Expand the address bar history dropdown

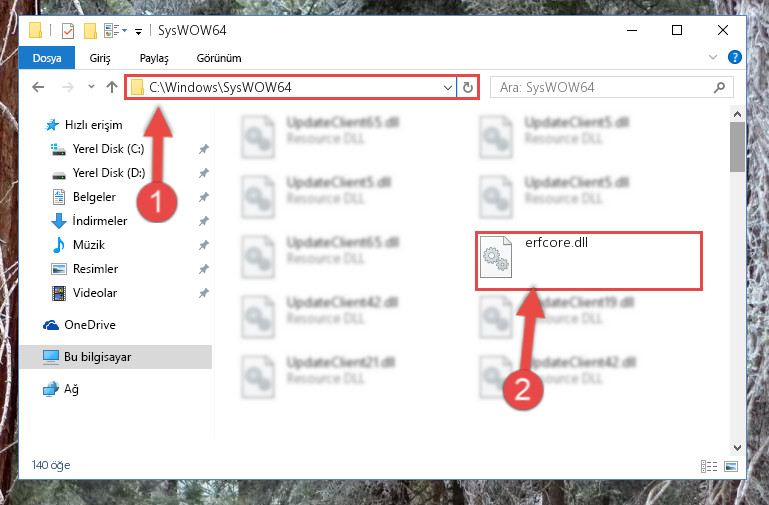[447, 87]
